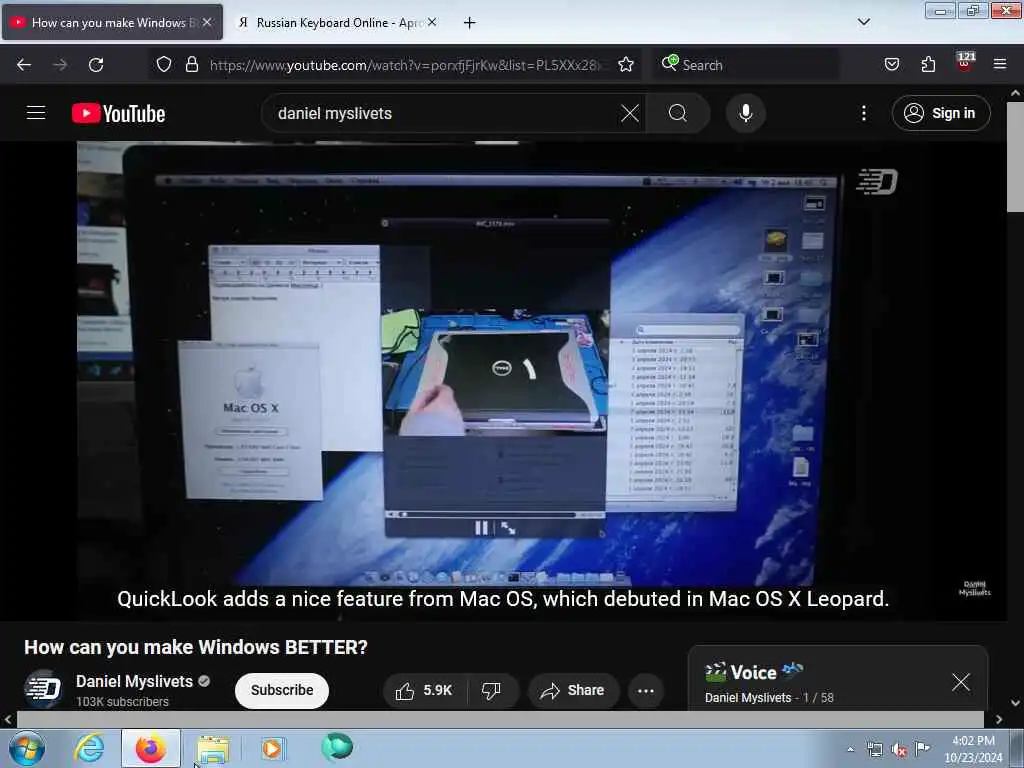
Task: Open tracking protection shield icon
Action: pyautogui.click(x=164, y=64)
